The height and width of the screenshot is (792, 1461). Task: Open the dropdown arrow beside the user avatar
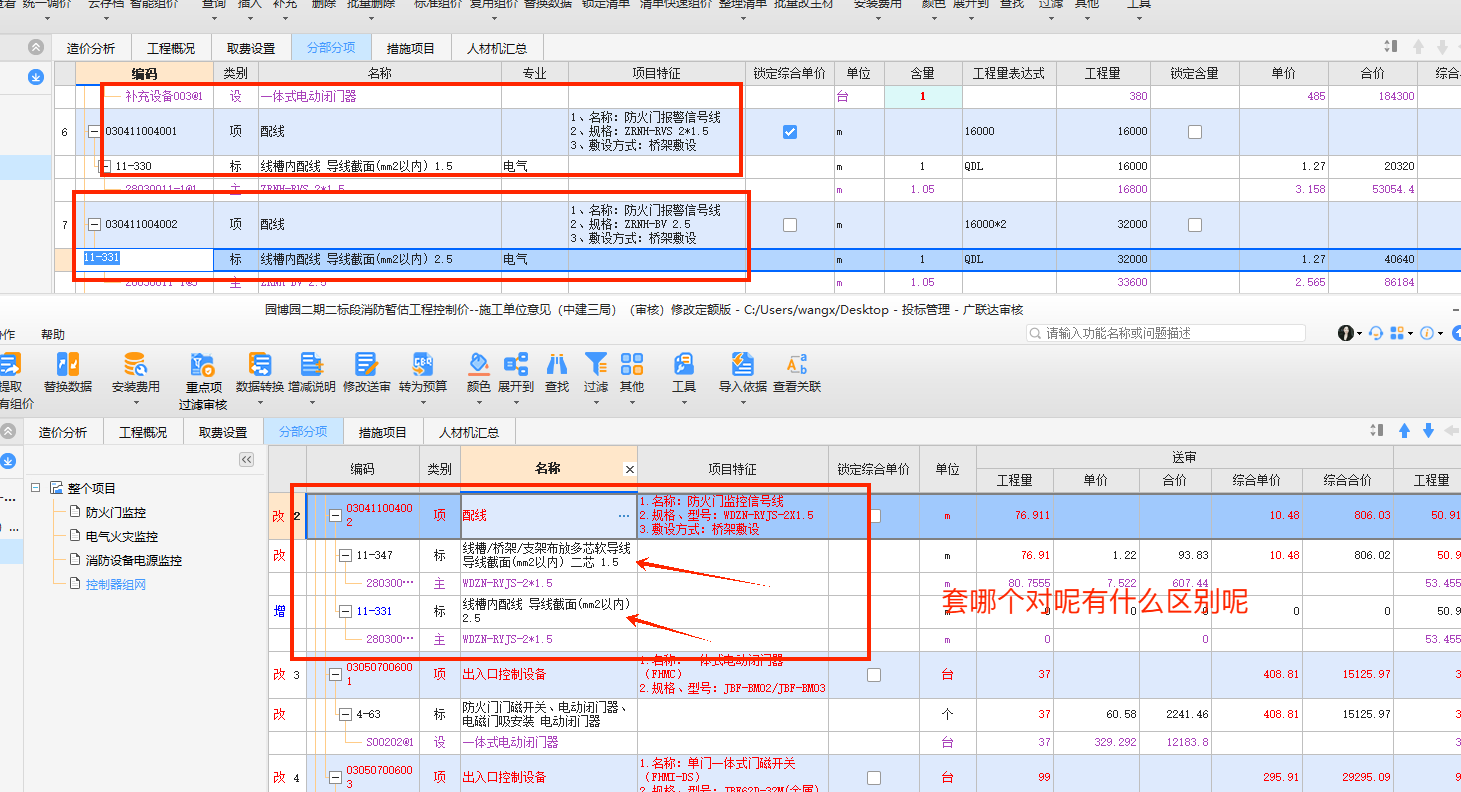pyautogui.click(x=1360, y=334)
